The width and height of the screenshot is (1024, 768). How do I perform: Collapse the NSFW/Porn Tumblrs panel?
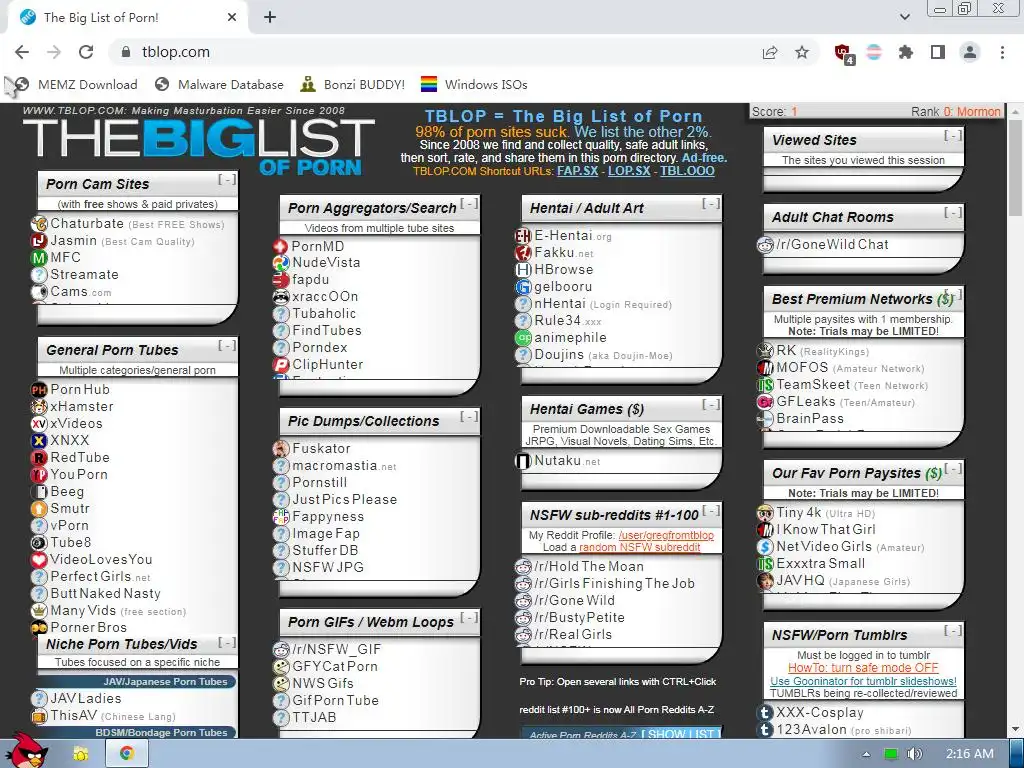pyautogui.click(x=952, y=631)
